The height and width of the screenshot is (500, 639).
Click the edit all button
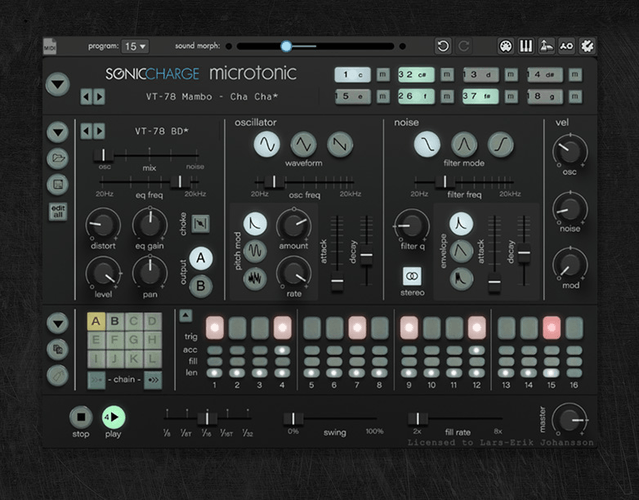coord(58,211)
